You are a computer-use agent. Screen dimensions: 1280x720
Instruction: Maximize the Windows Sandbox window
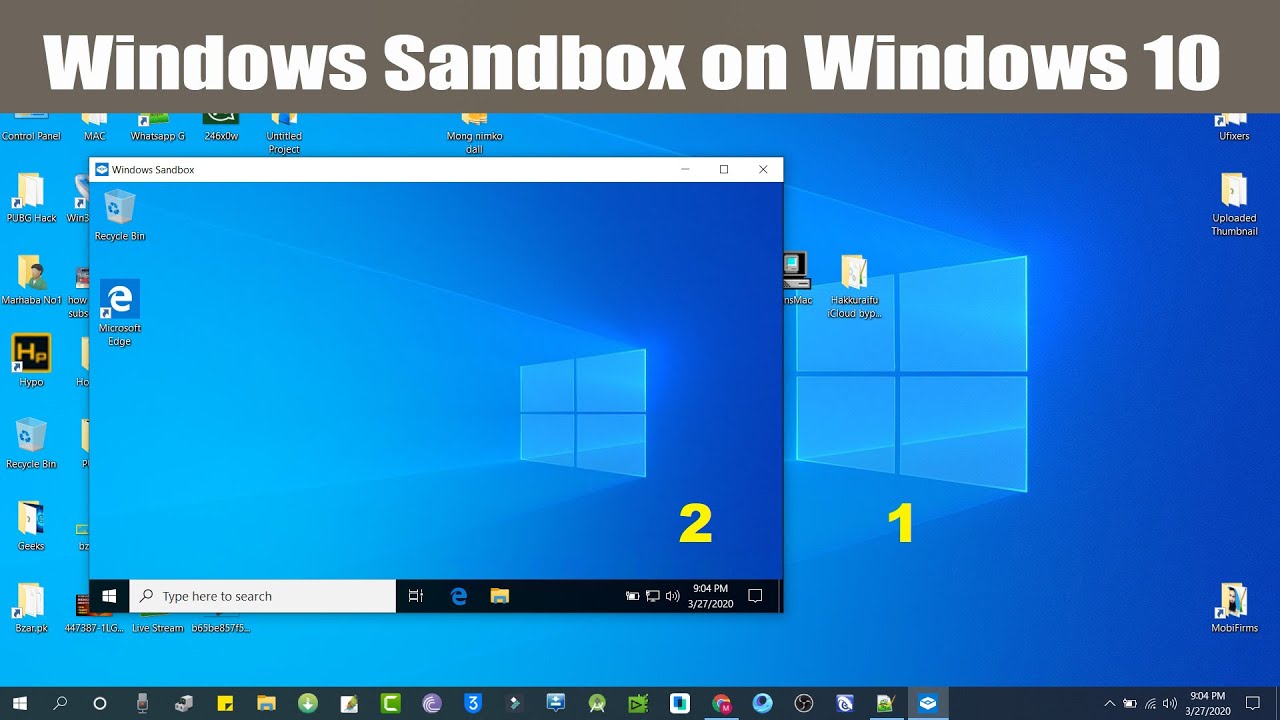(724, 170)
